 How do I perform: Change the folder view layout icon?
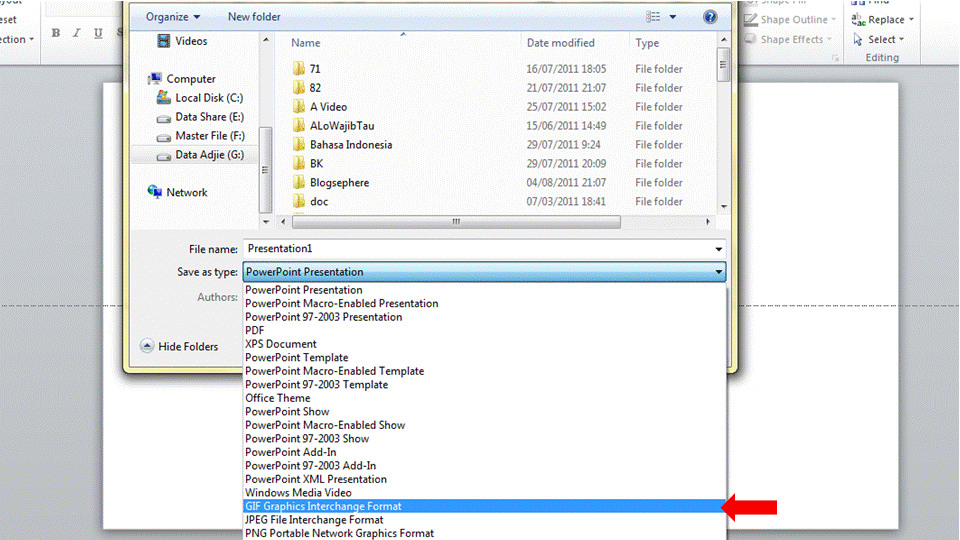653,17
